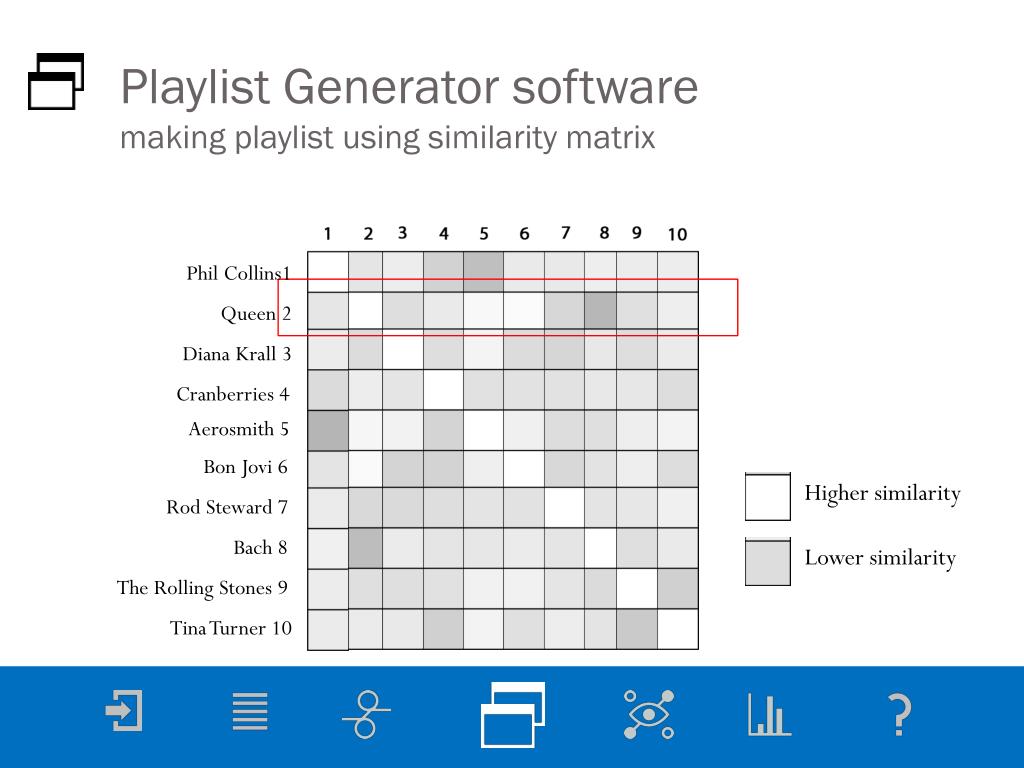Select the Bon Jovi 6 row label

(x=246, y=468)
